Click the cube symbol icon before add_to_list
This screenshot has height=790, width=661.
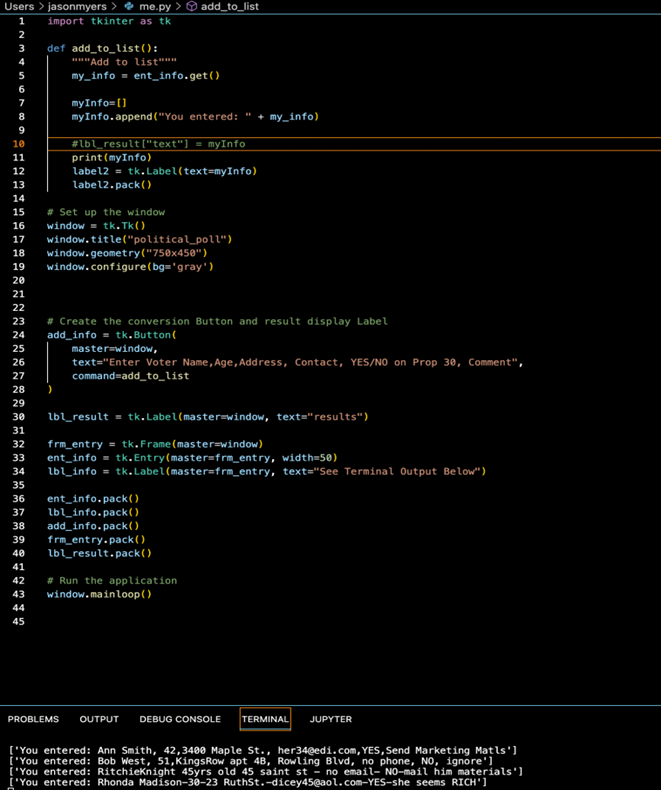(191, 7)
